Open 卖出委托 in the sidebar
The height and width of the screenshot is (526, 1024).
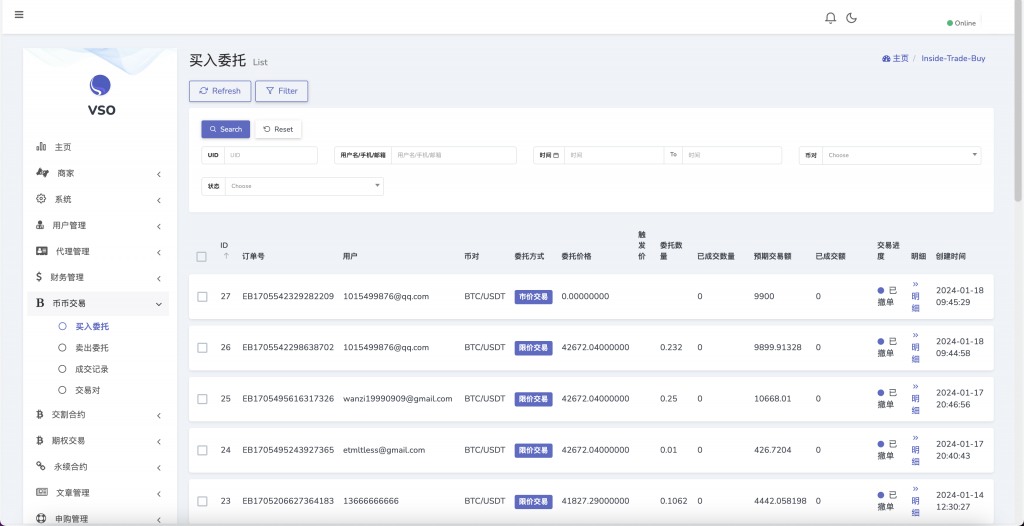pyautogui.click(x=92, y=348)
